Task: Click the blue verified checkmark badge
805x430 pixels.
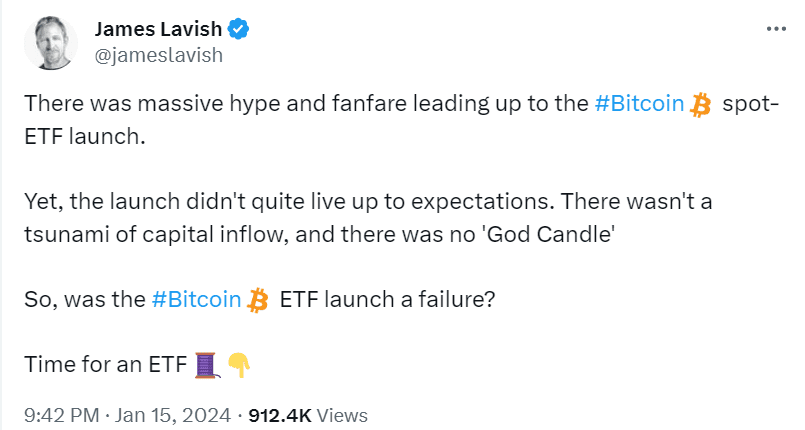Action: [240, 30]
